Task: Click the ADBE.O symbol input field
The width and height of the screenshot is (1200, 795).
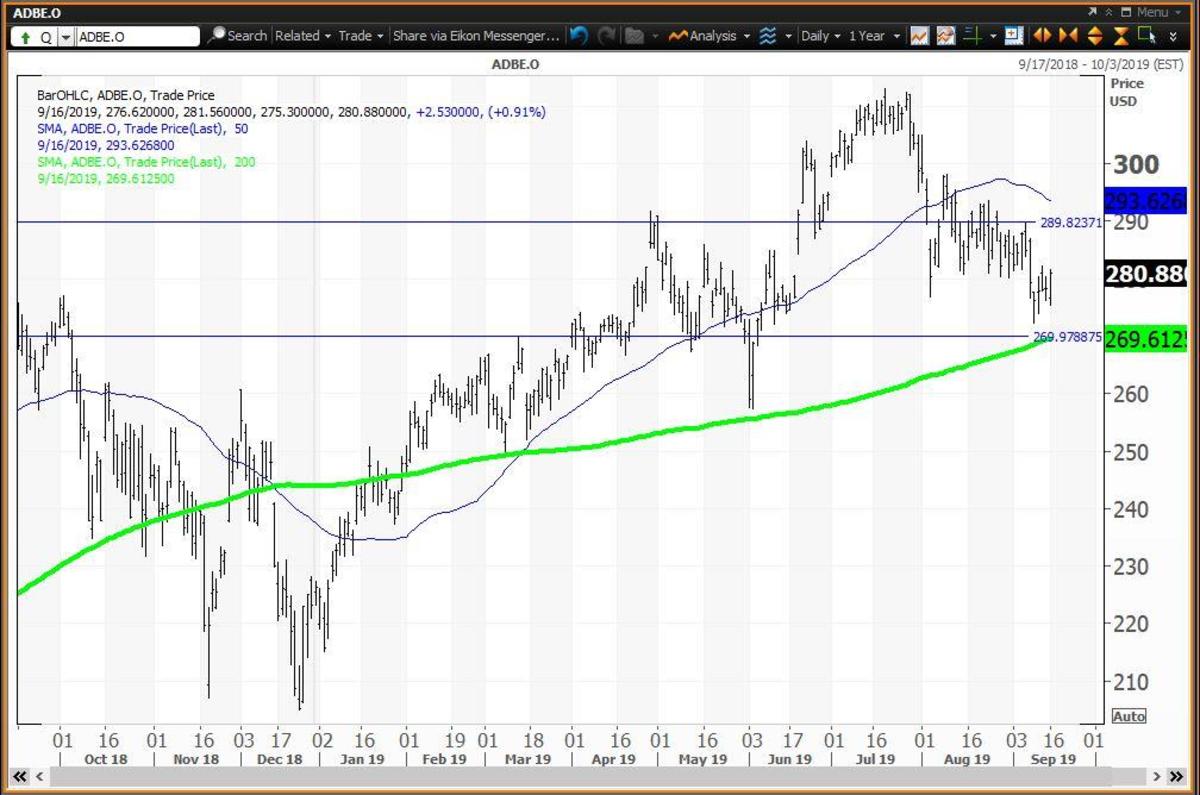Action: [137, 37]
